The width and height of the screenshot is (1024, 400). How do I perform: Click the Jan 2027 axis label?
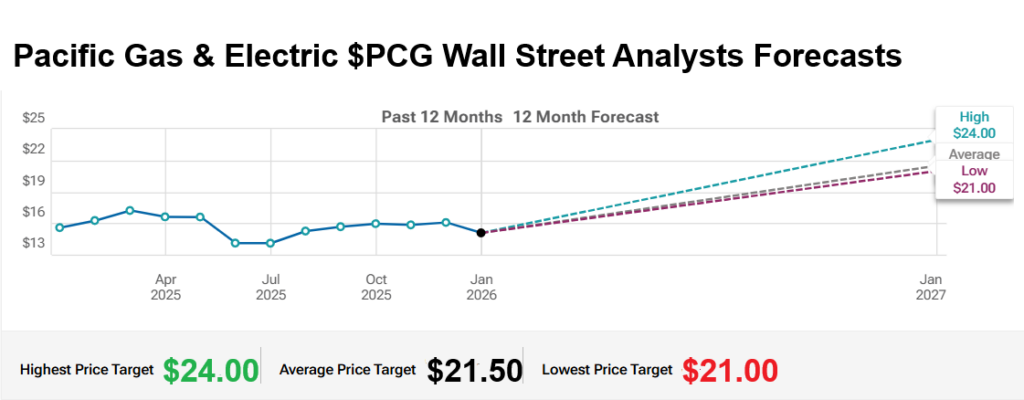pos(932,287)
